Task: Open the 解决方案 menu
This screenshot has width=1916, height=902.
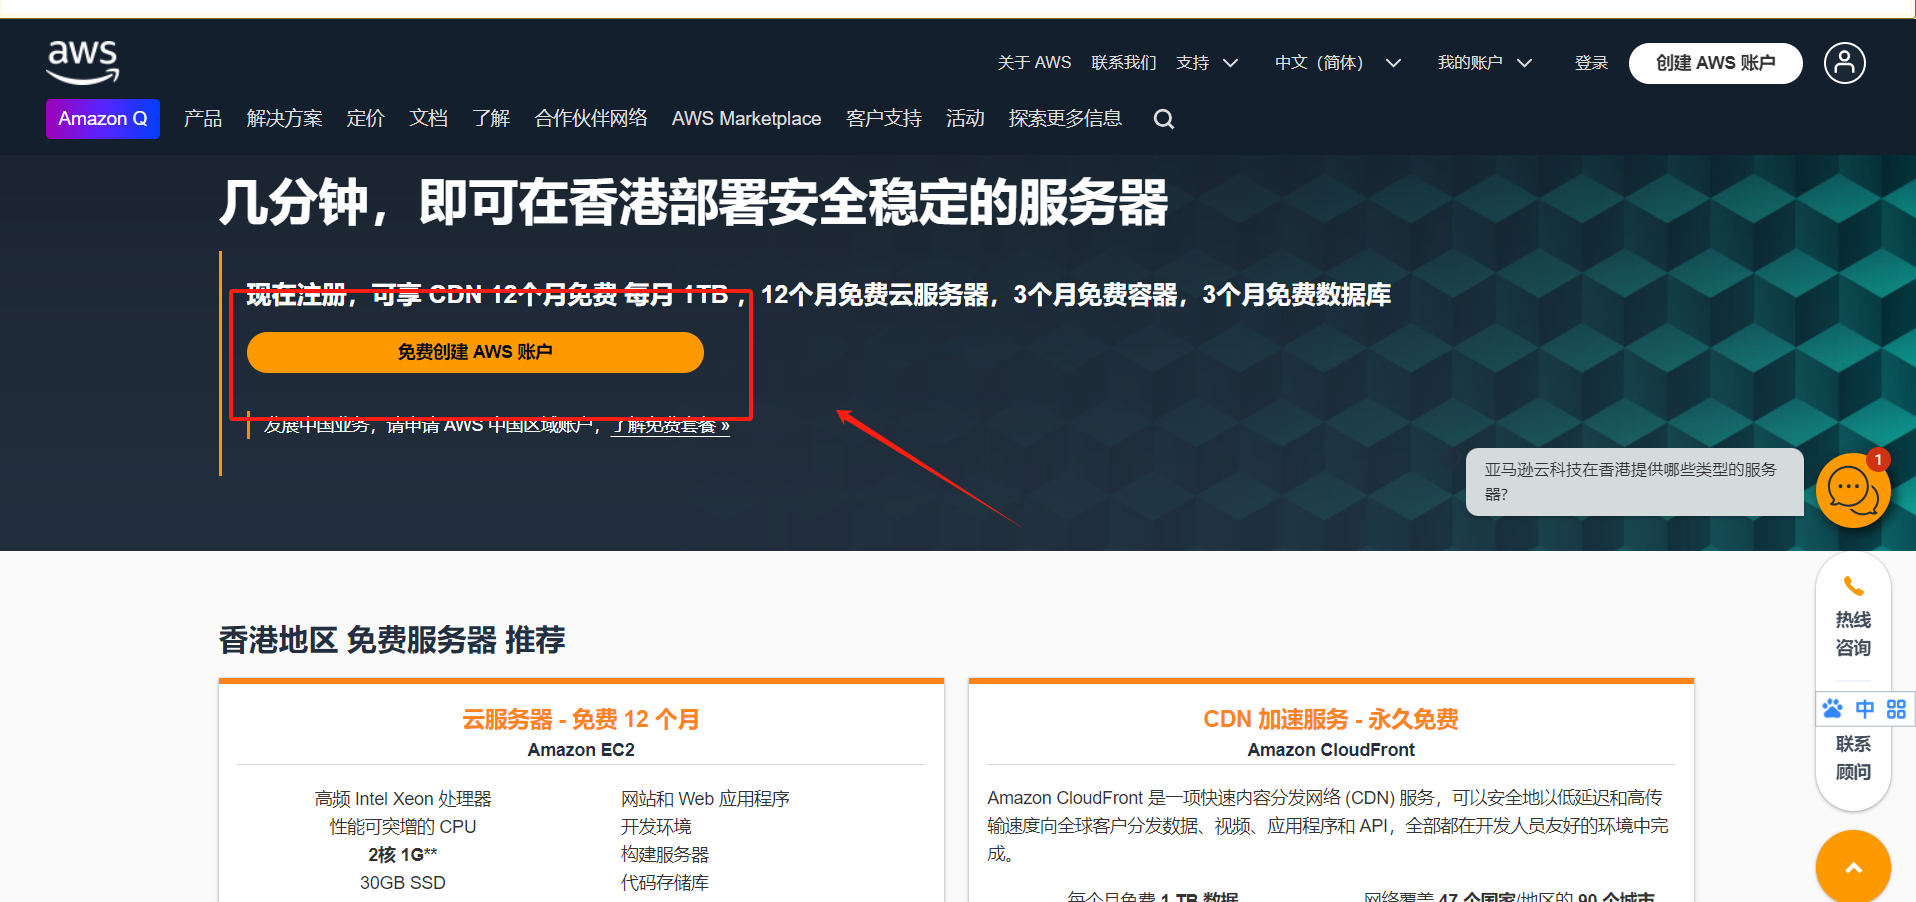Action: coord(284,119)
